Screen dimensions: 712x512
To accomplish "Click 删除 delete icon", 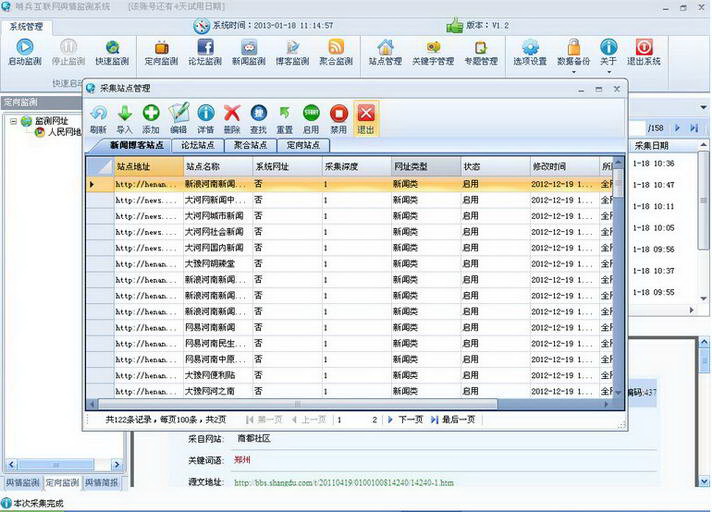I will pyautogui.click(x=232, y=119).
